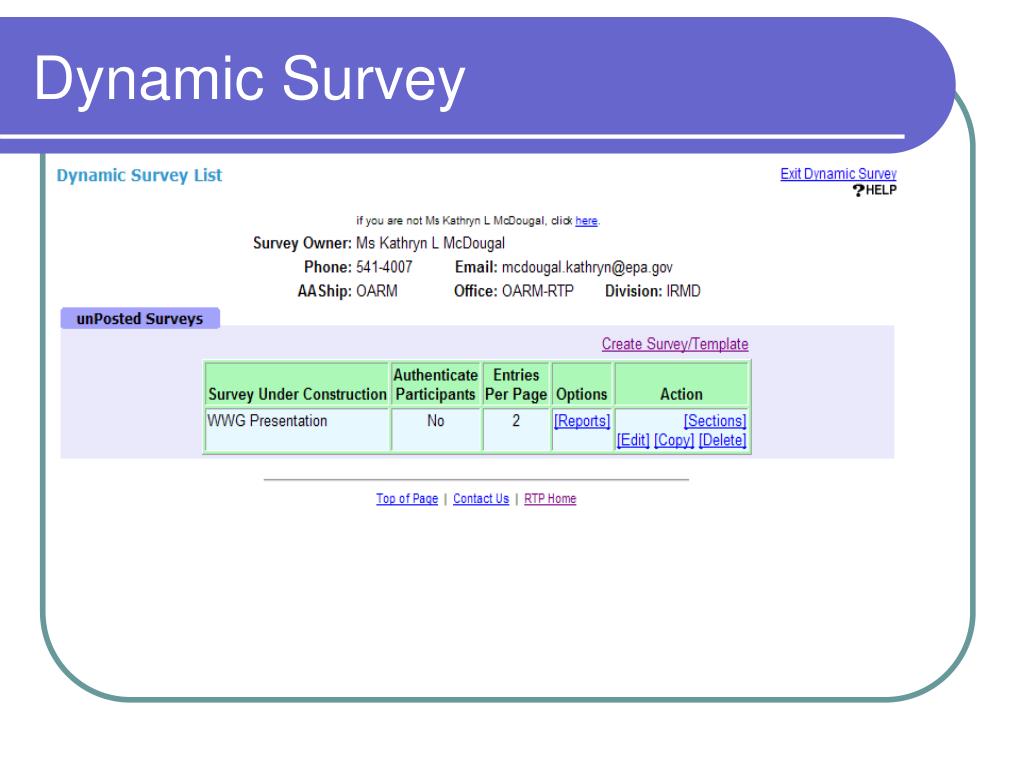Screen dimensions: 1024x768
Task: Click the Survey Owner name Ms Kathryn L McDougal
Action: pos(430,244)
